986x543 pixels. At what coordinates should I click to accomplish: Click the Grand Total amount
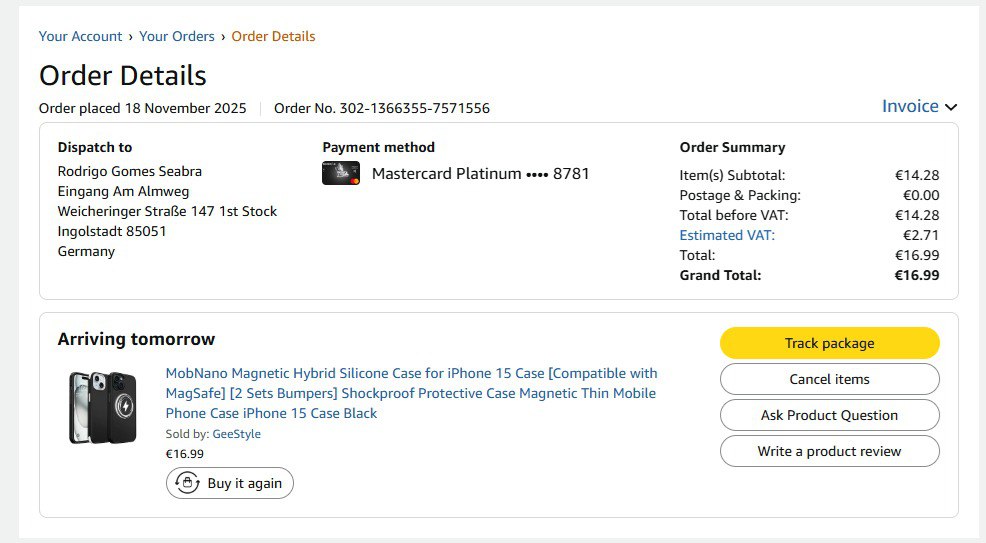point(916,275)
